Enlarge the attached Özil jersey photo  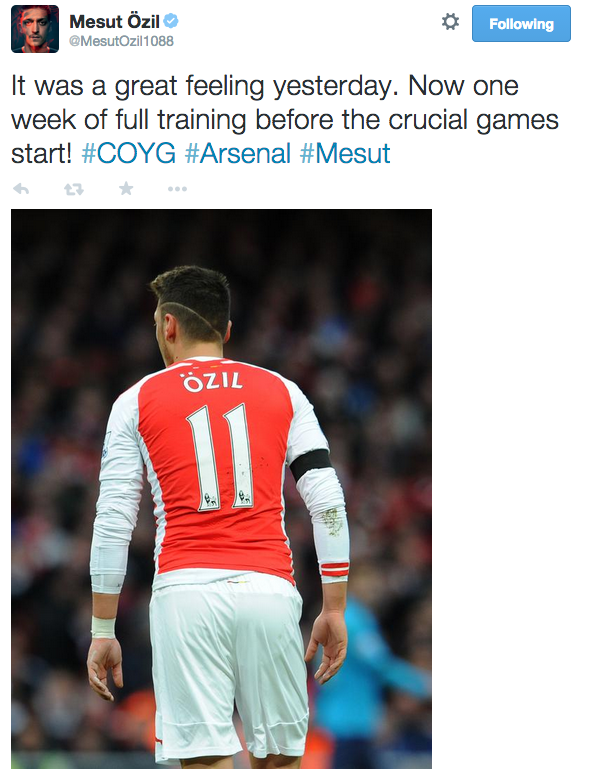(x=221, y=489)
